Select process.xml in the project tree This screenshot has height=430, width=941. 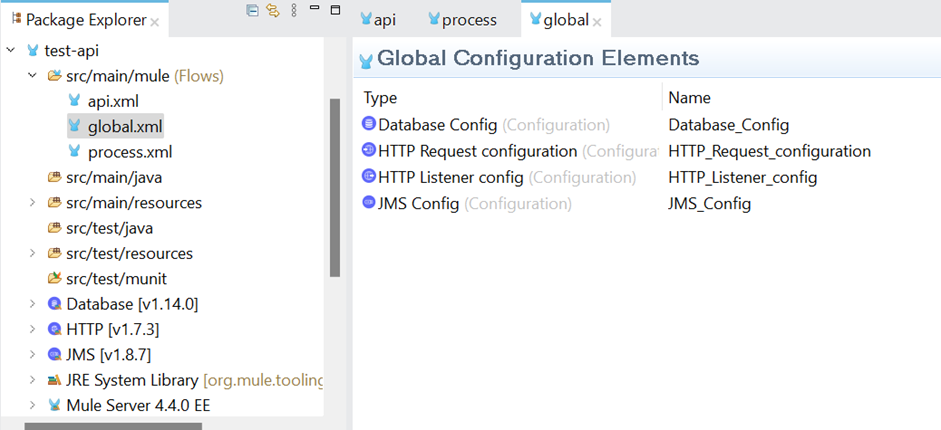coord(129,152)
